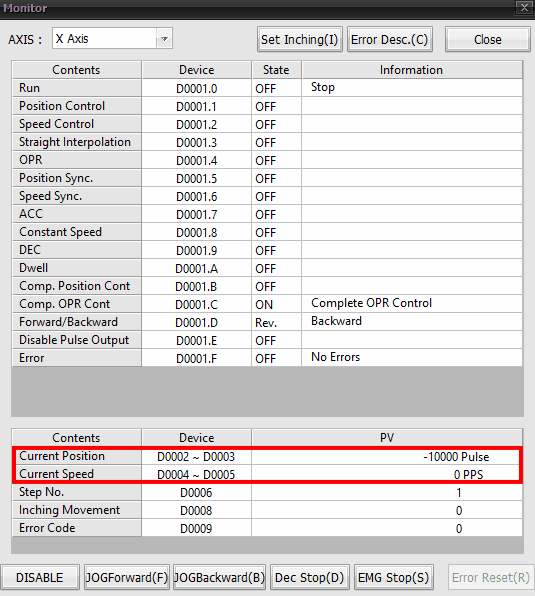Select the Run row label
The height and width of the screenshot is (596, 535).
[x=77, y=88]
